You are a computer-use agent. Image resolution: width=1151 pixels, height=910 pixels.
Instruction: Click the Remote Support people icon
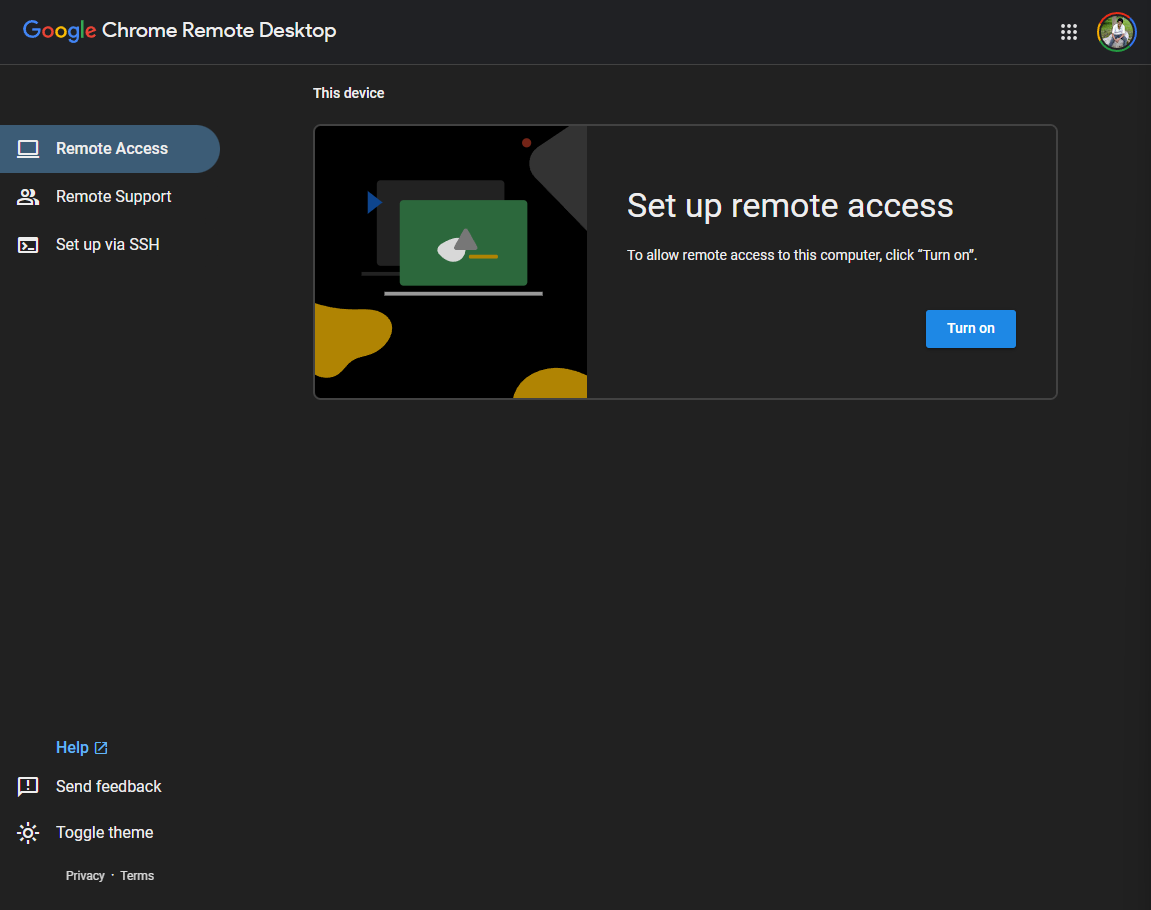(28, 197)
